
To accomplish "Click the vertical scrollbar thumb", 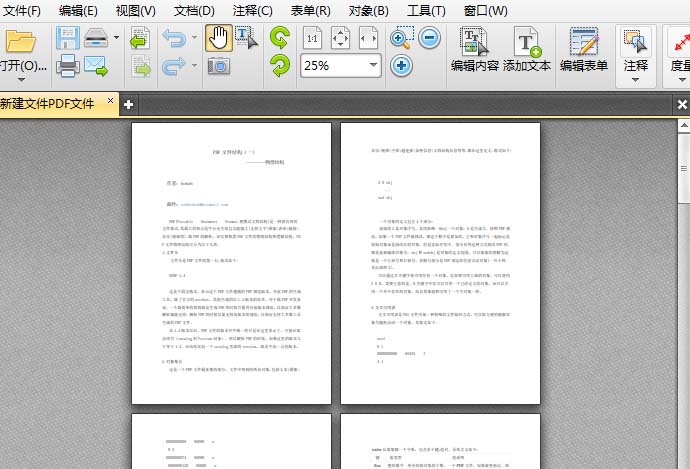I will (x=684, y=168).
